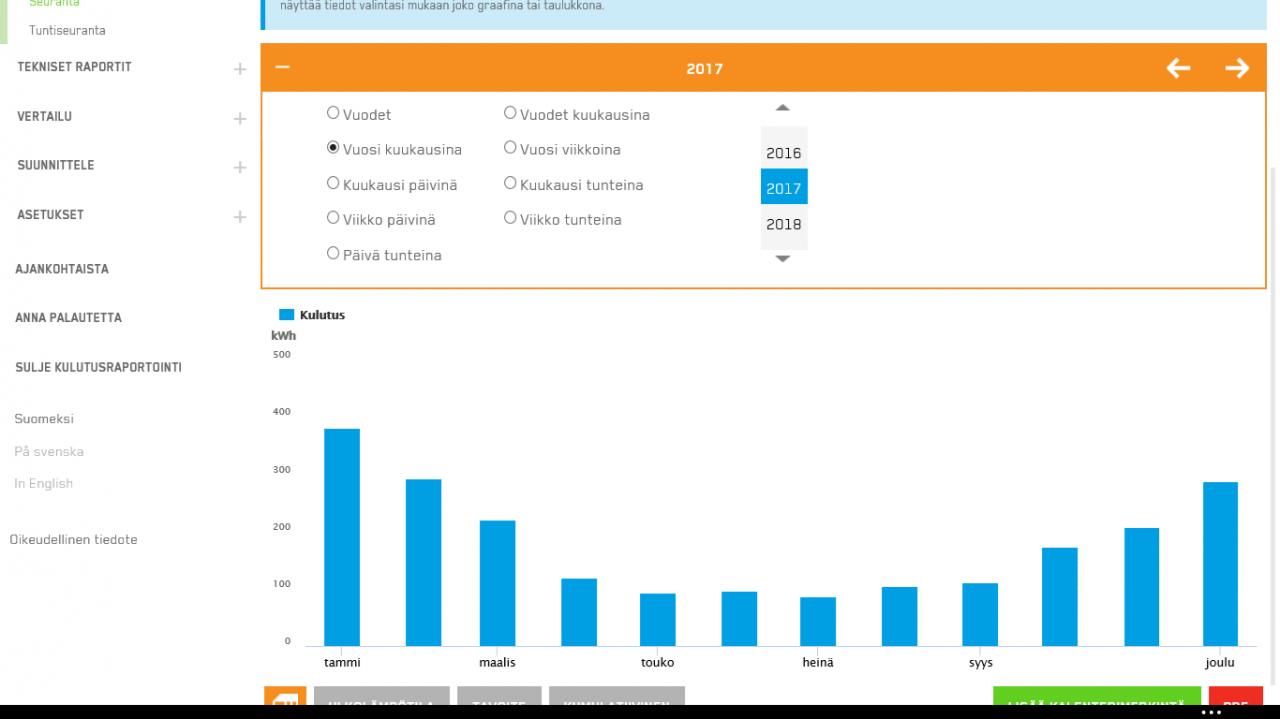
Task: Select the Kuukausi päivinä radio button
Action: coord(334,184)
